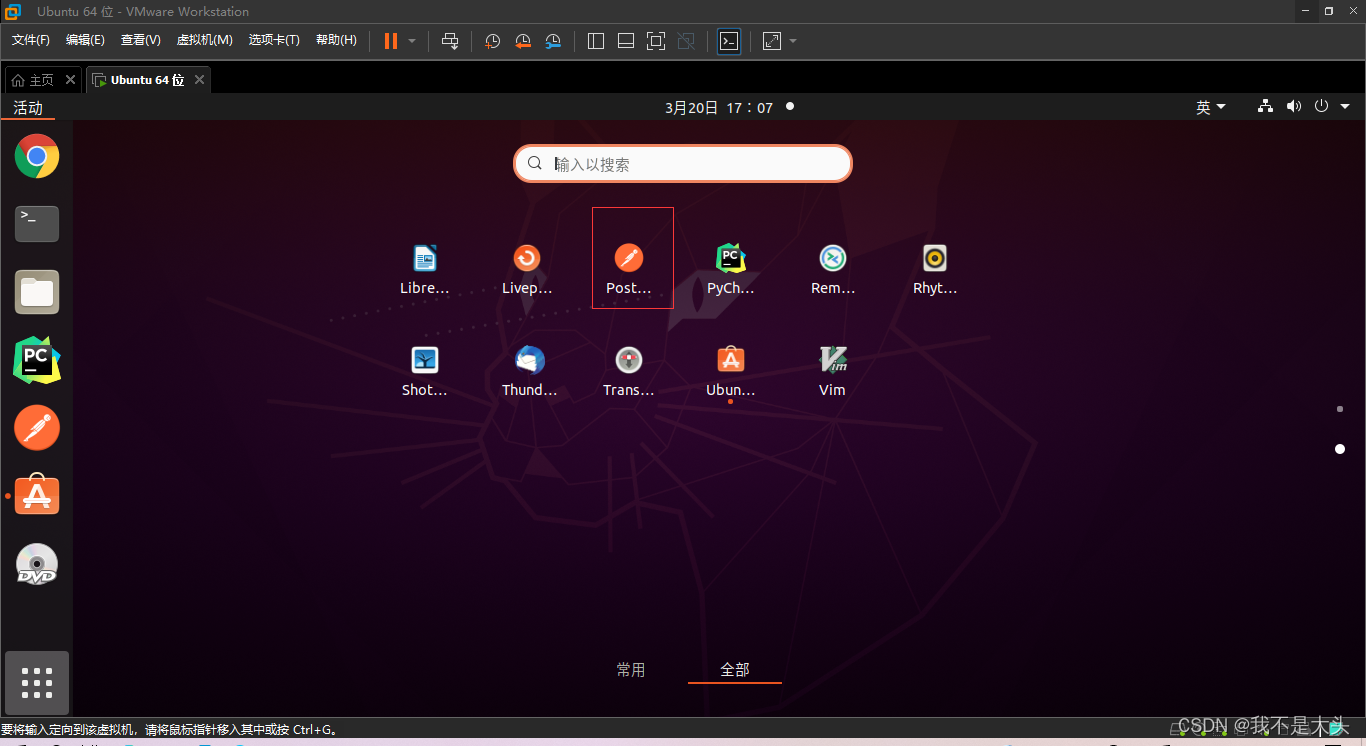Open the 文件(F) menu
The image size is (1366, 746).
(30, 40)
